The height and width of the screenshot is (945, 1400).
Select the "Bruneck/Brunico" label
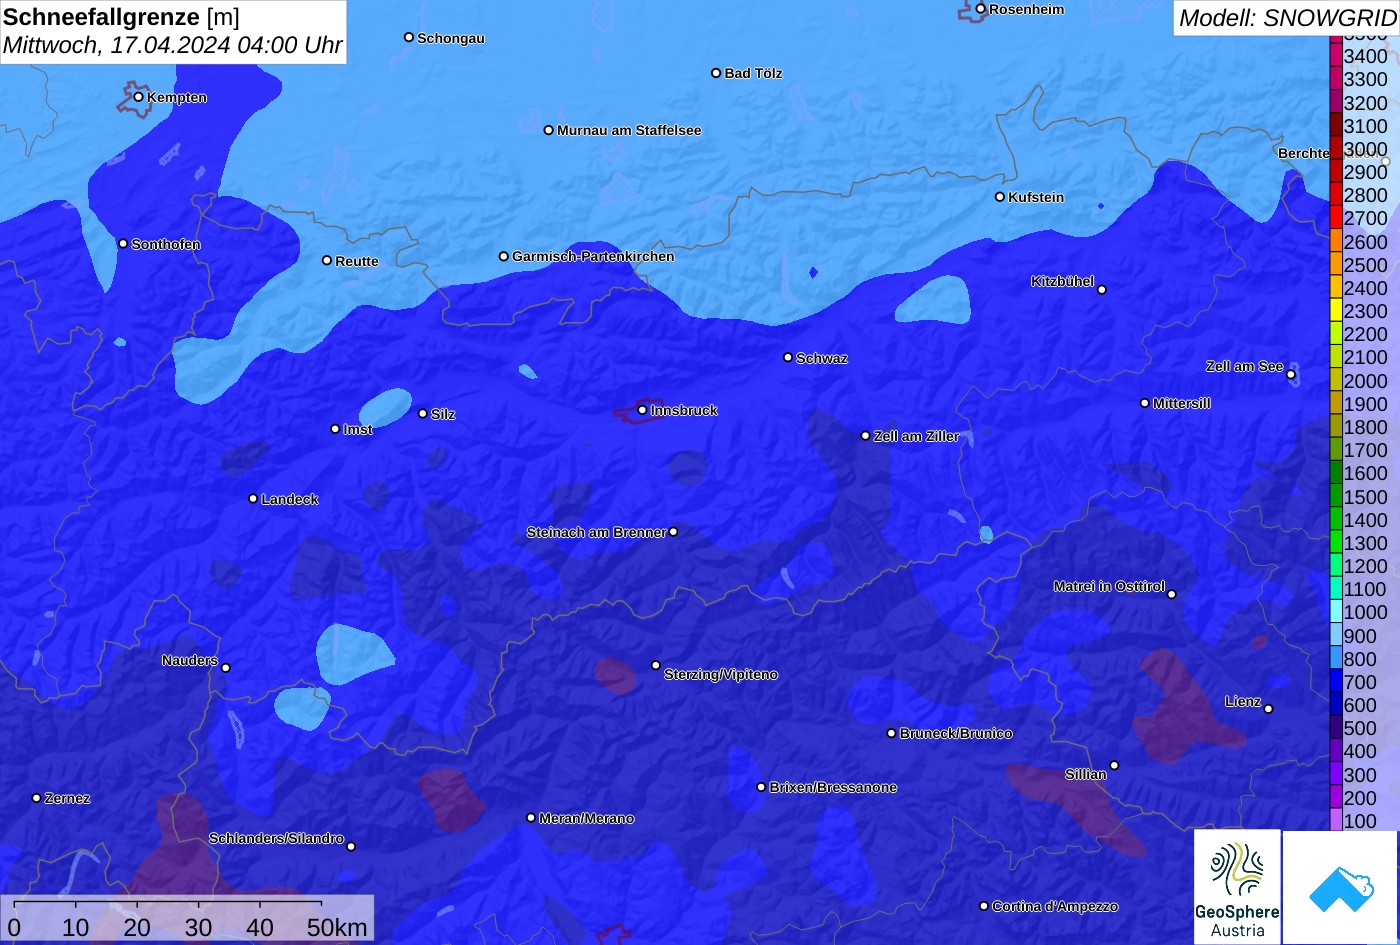(x=956, y=733)
